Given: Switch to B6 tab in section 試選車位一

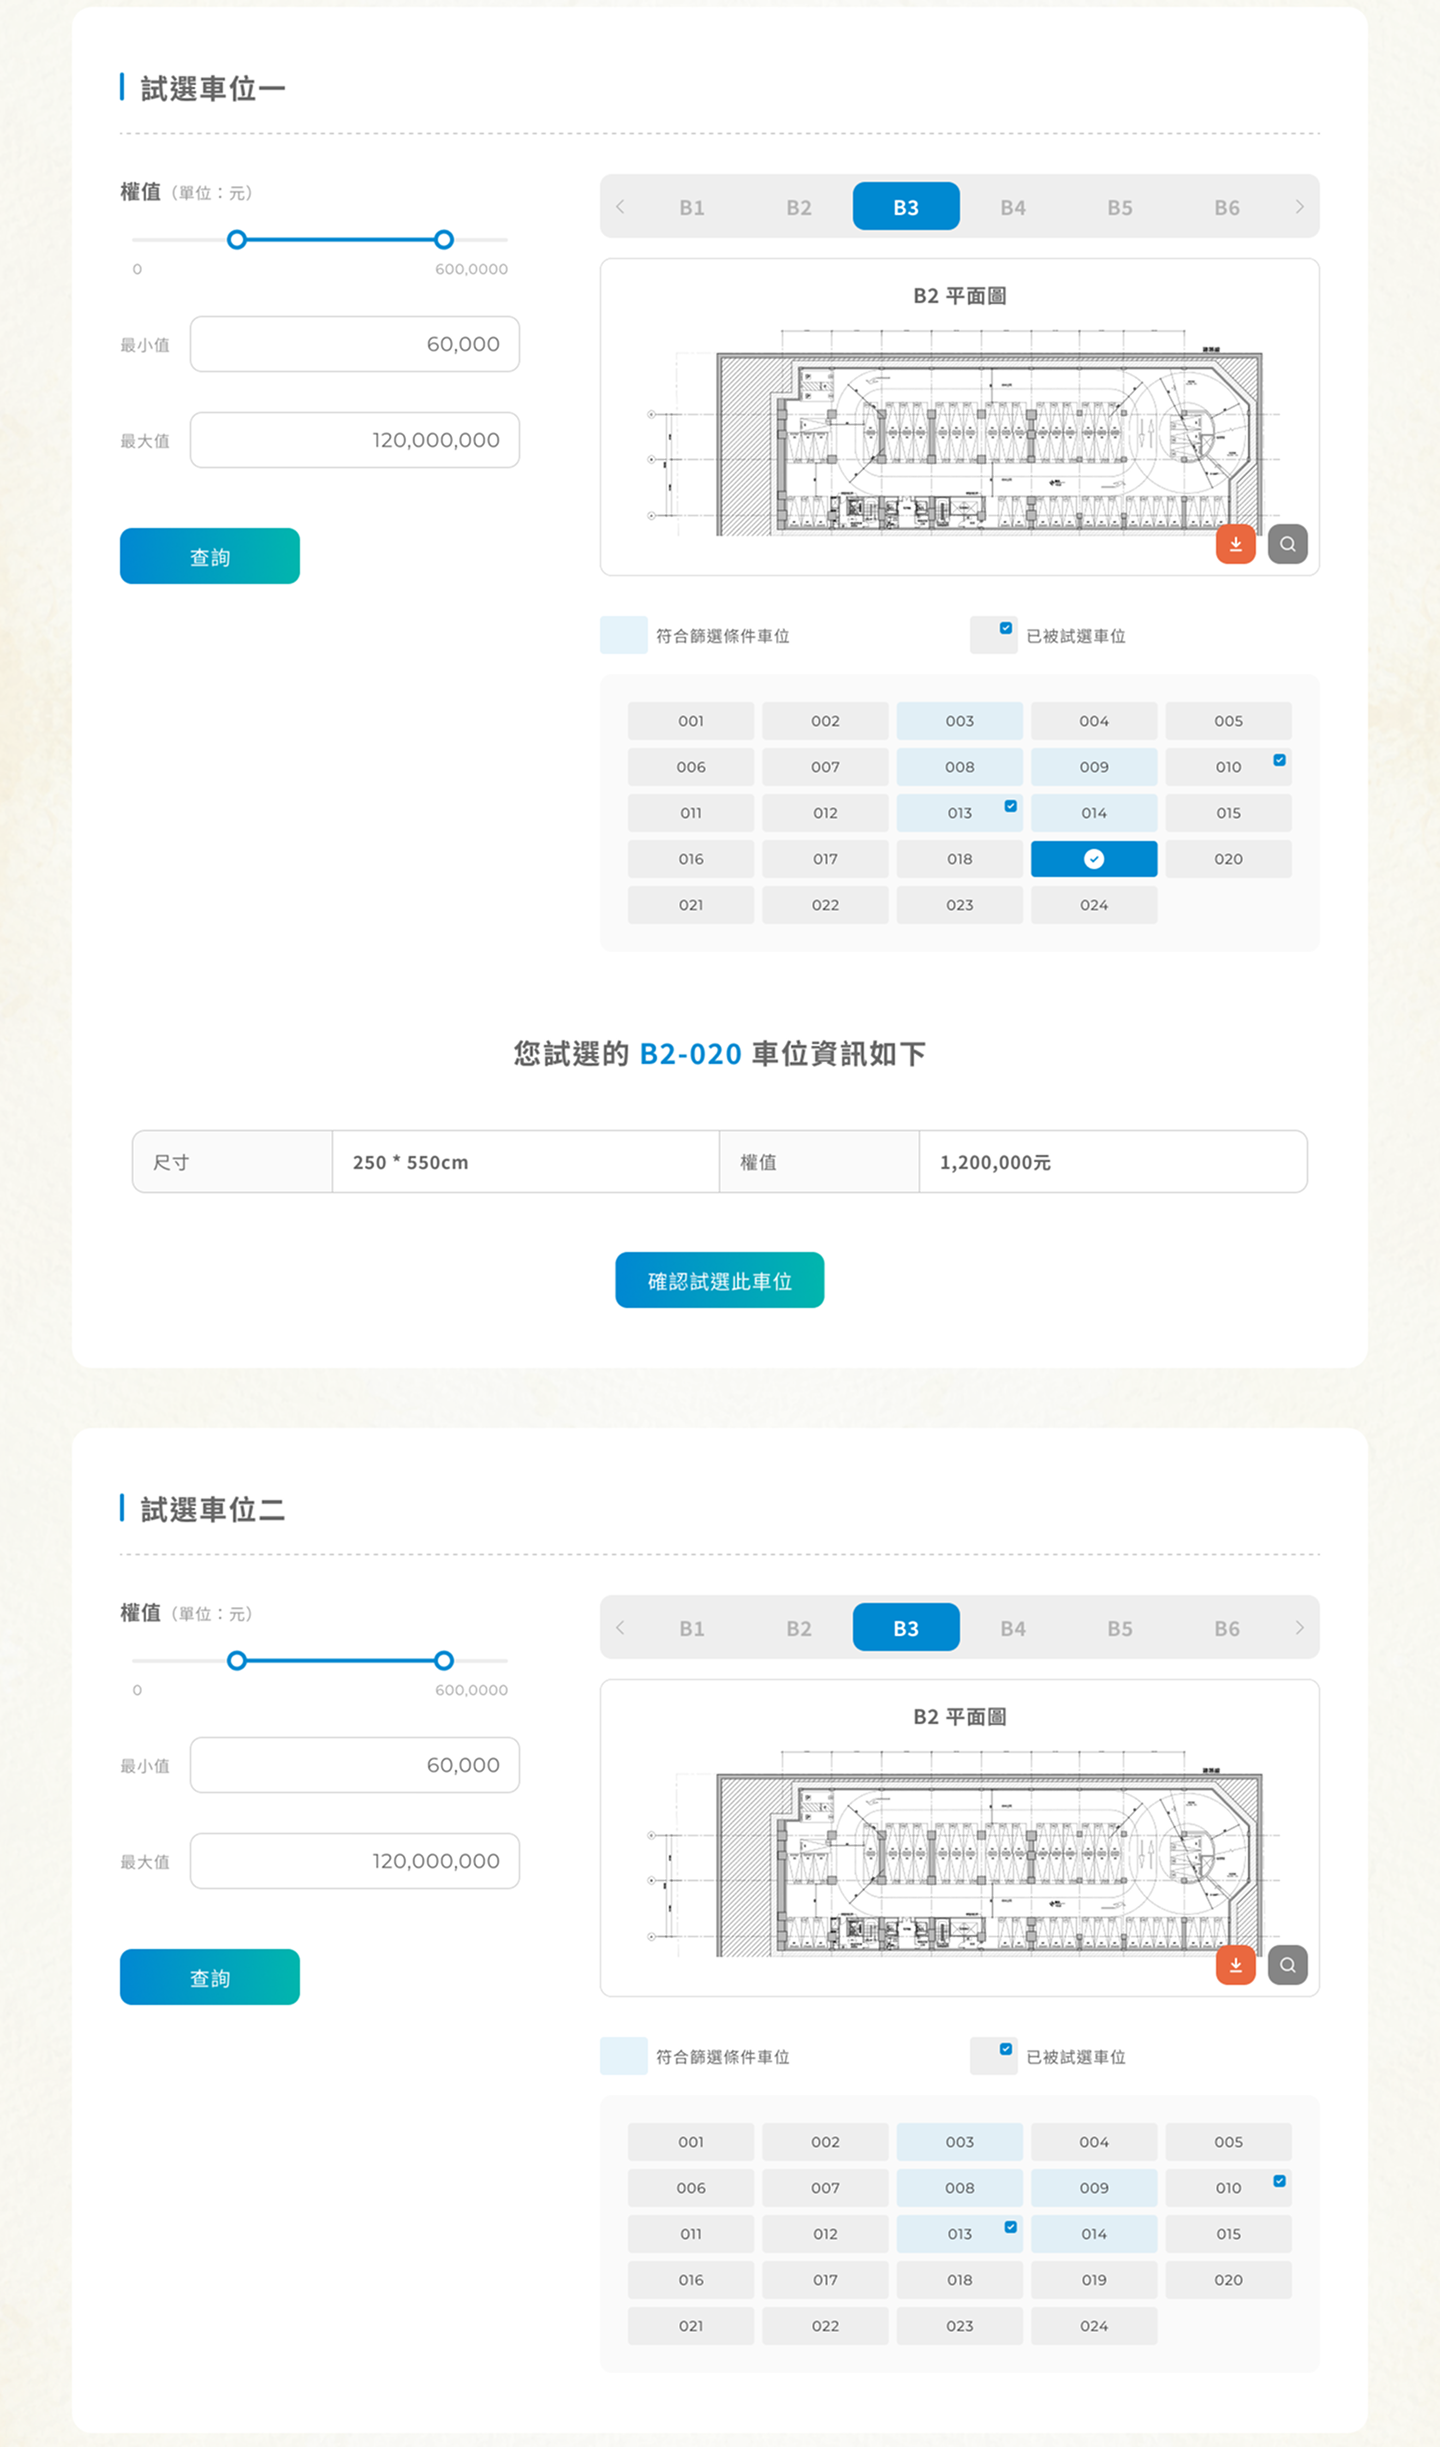Looking at the screenshot, I should pos(1227,207).
